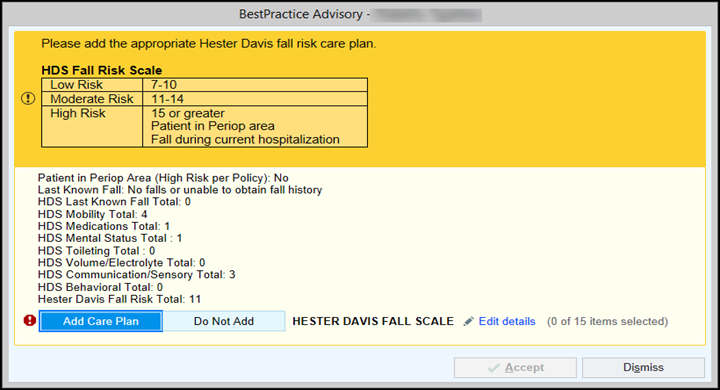The width and height of the screenshot is (720, 390).
Task: Click the 'HDS Mental Status Total : 1' line
Action: [x=110, y=238]
